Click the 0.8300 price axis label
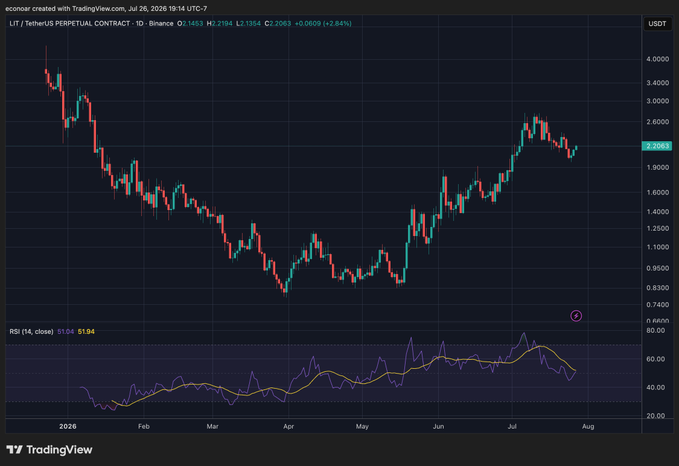This screenshot has height=466, width=679. point(657,288)
